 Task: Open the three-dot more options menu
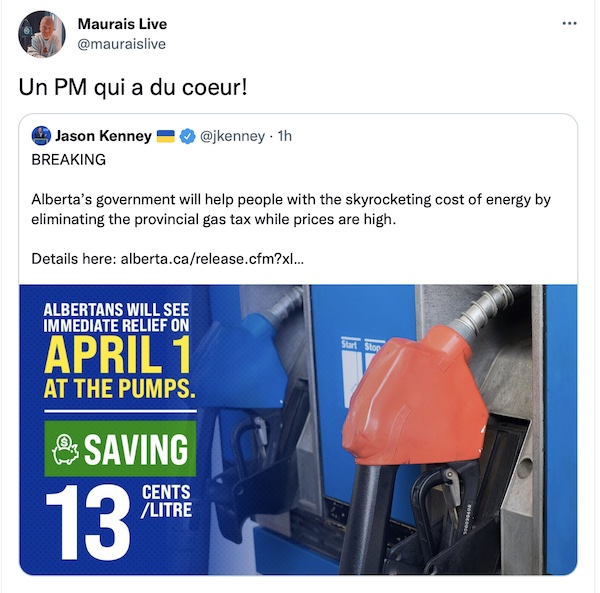click(x=569, y=24)
